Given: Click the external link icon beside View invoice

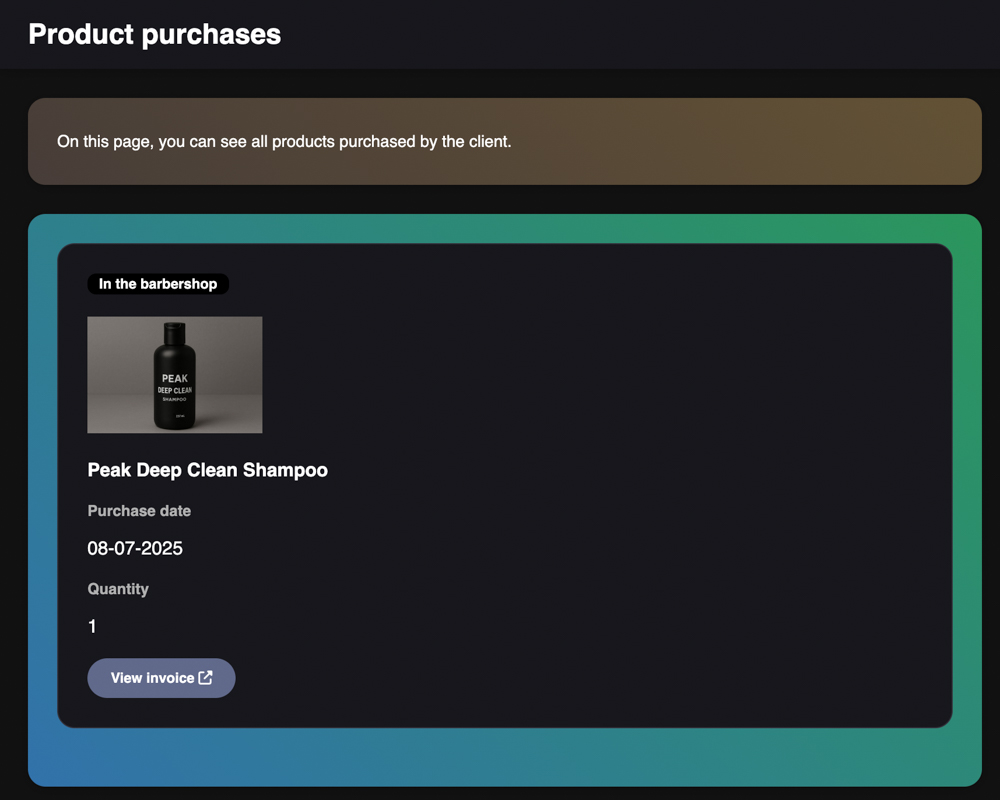Looking at the screenshot, I should point(206,678).
